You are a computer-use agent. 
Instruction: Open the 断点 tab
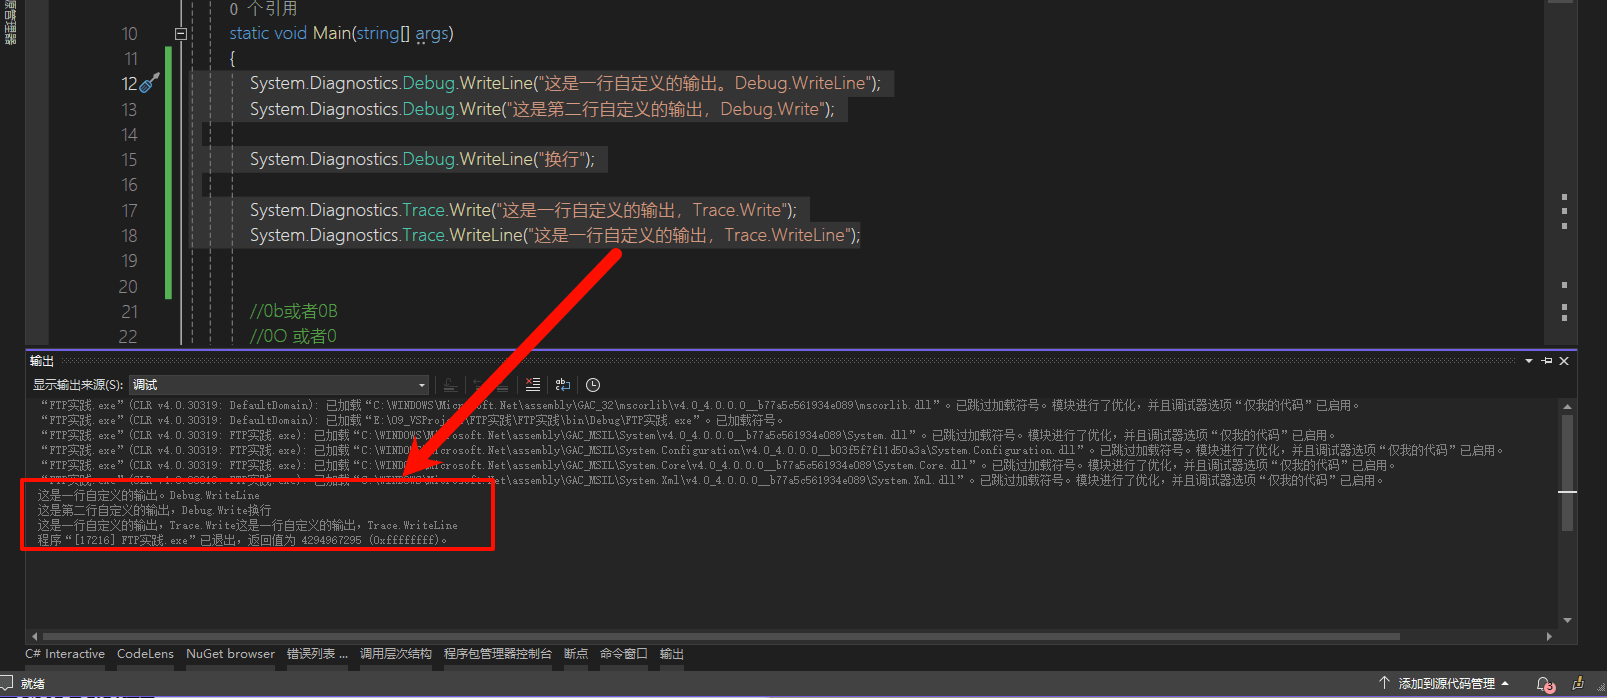(576, 654)
